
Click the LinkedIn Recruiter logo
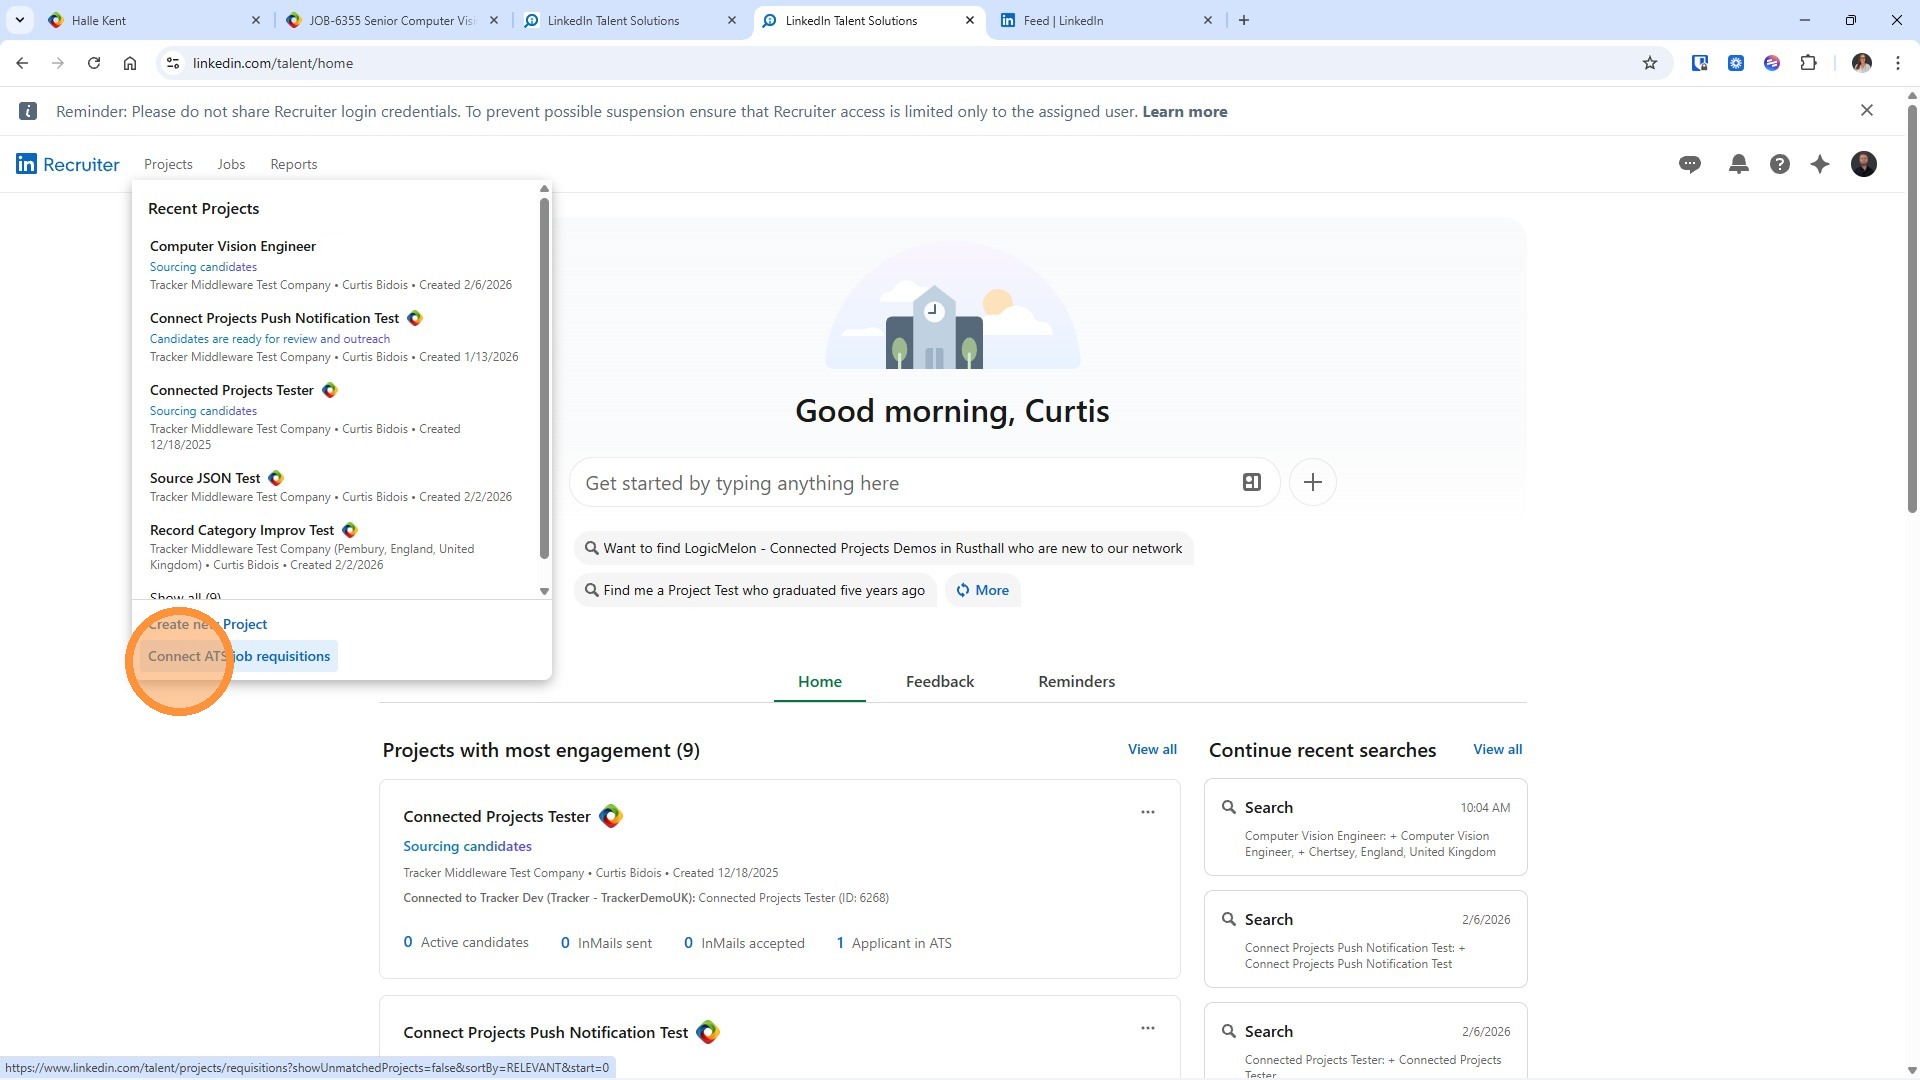pos(67,164)
